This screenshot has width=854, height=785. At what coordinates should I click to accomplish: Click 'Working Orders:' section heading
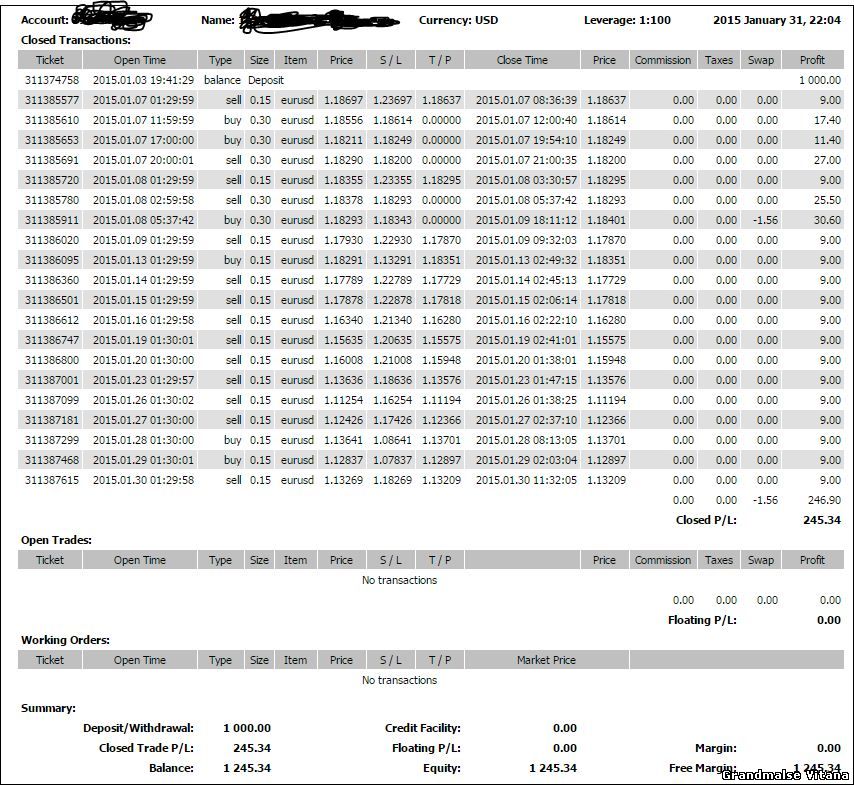(x=65, y=640)
